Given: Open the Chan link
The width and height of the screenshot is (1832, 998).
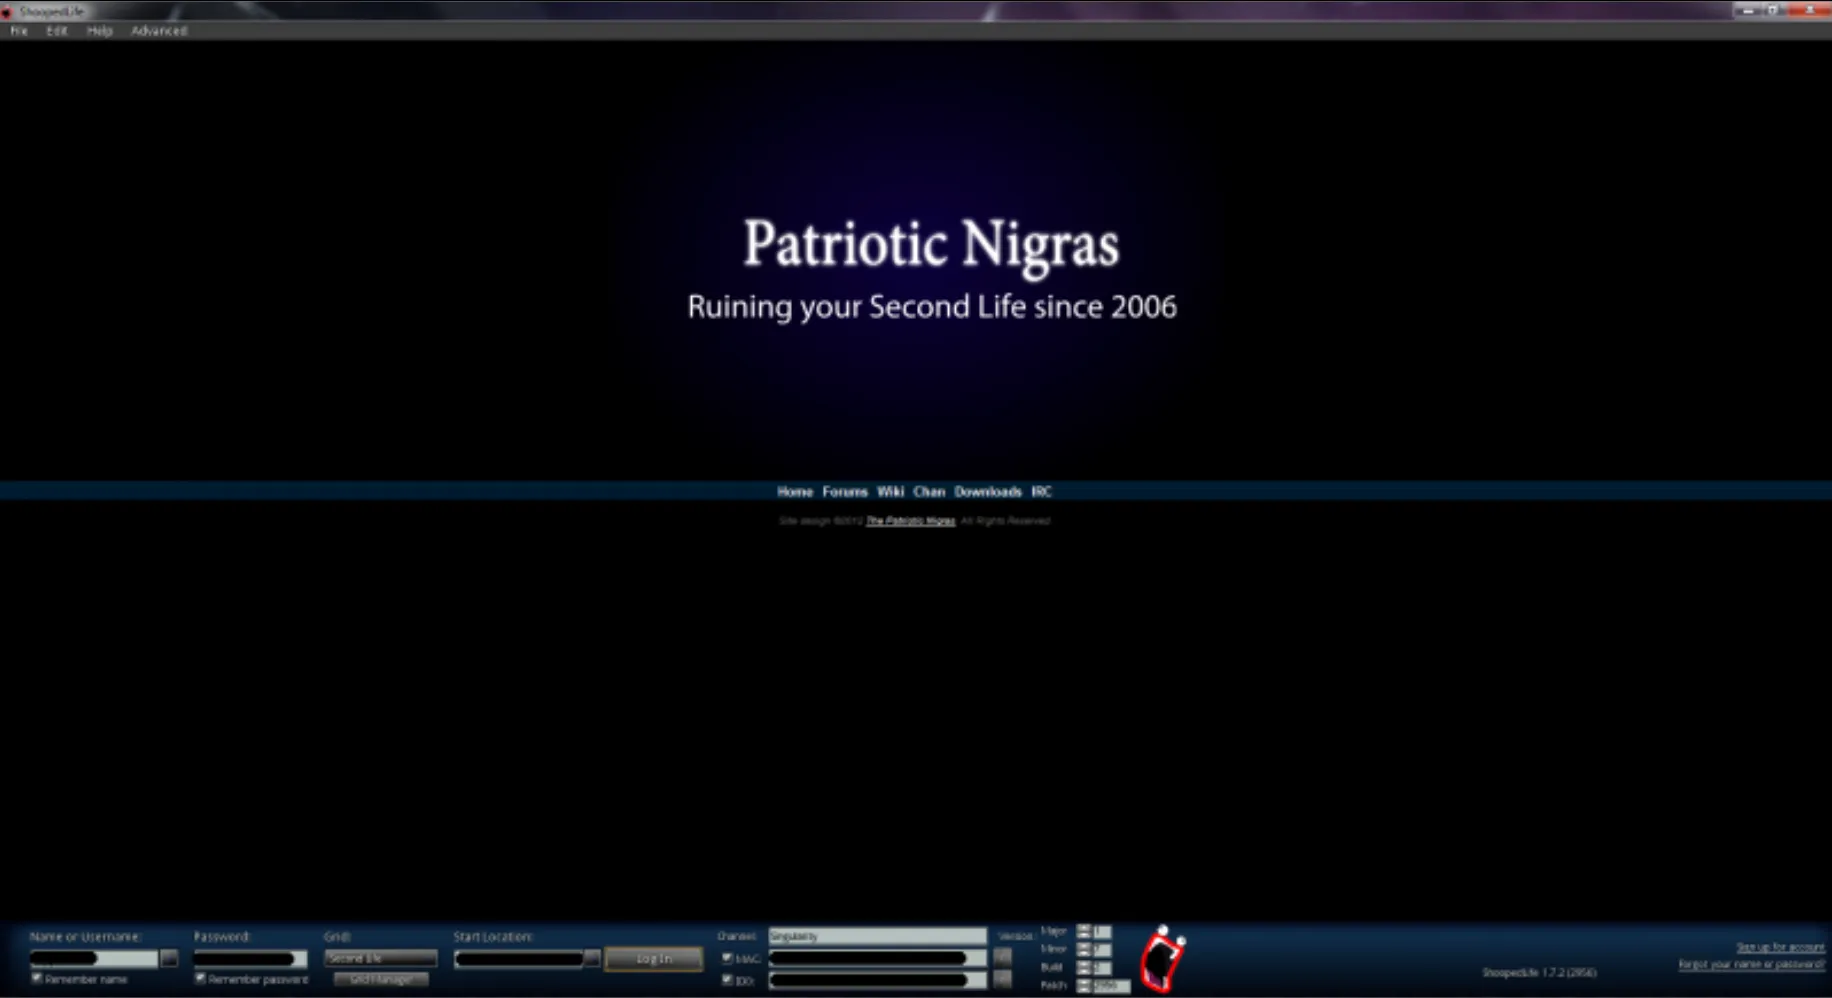Looking at the screenshot, I should [929, 492].
